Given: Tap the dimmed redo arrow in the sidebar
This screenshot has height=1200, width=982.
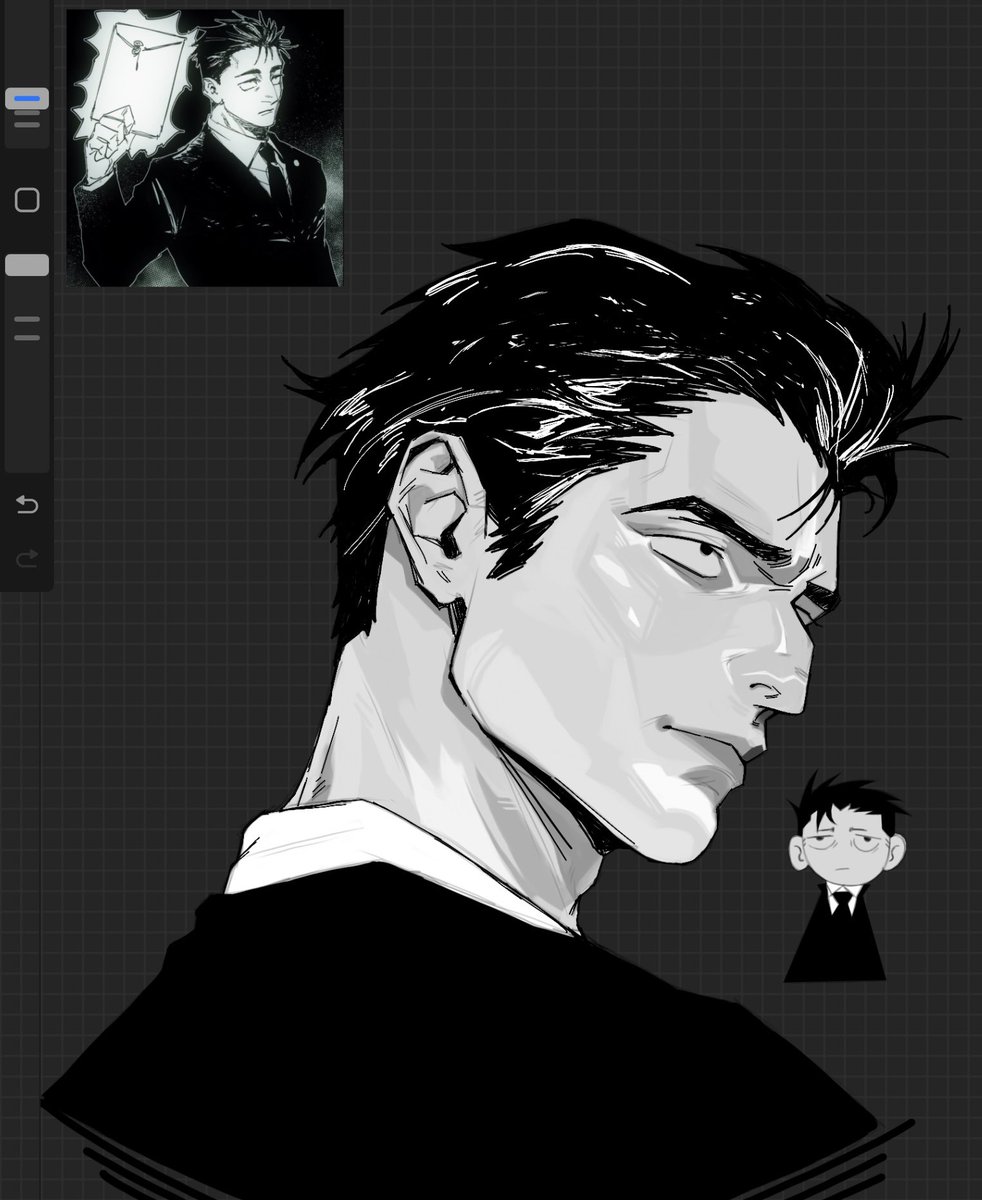Looking at the screenshot, I should pos(27,558).
